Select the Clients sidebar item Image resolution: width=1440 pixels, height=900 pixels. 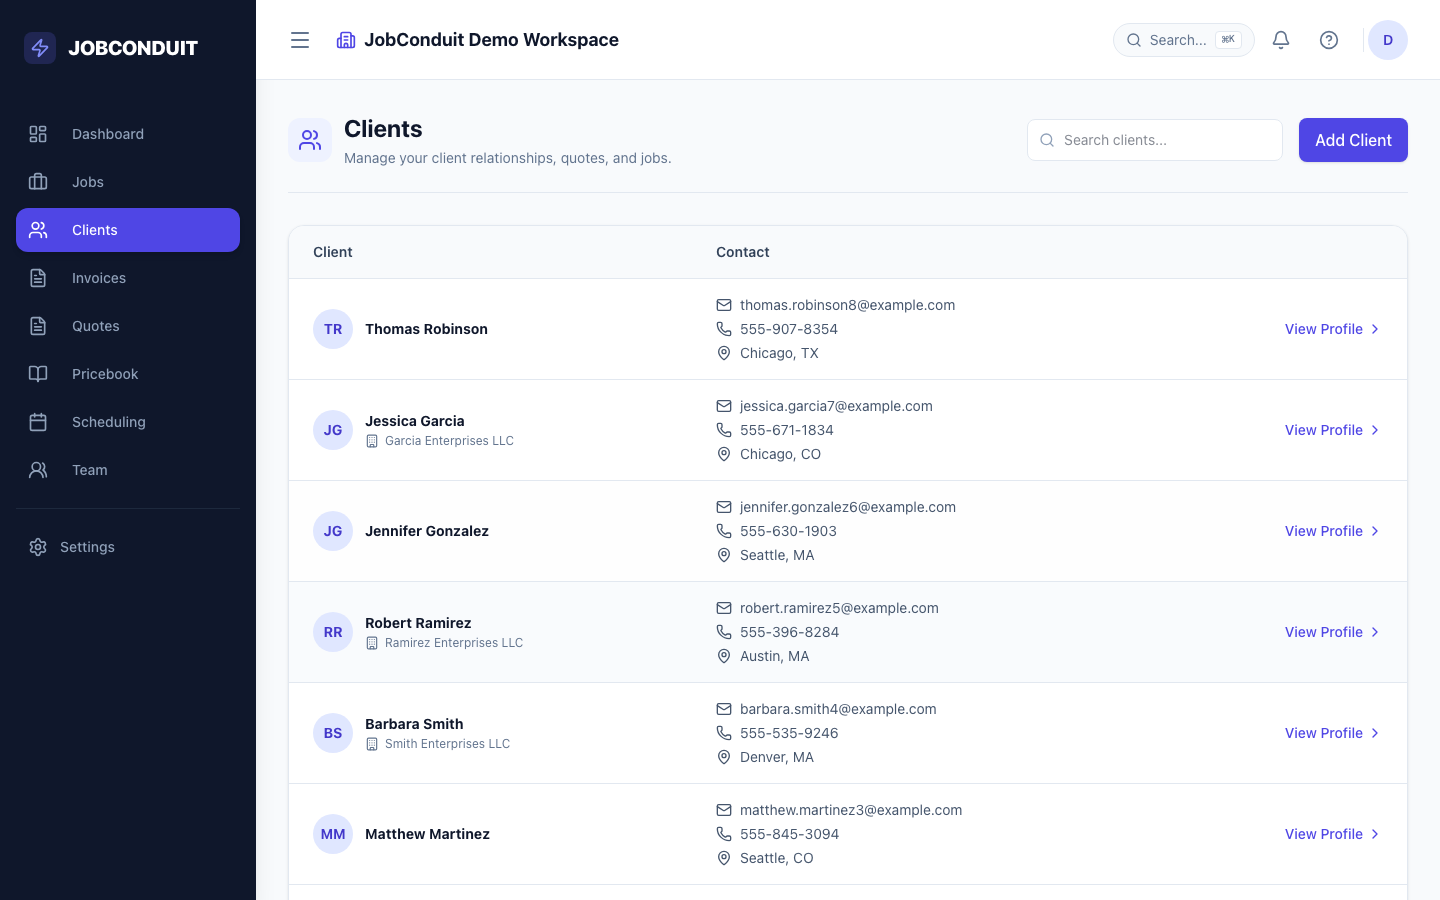[128, 230]
